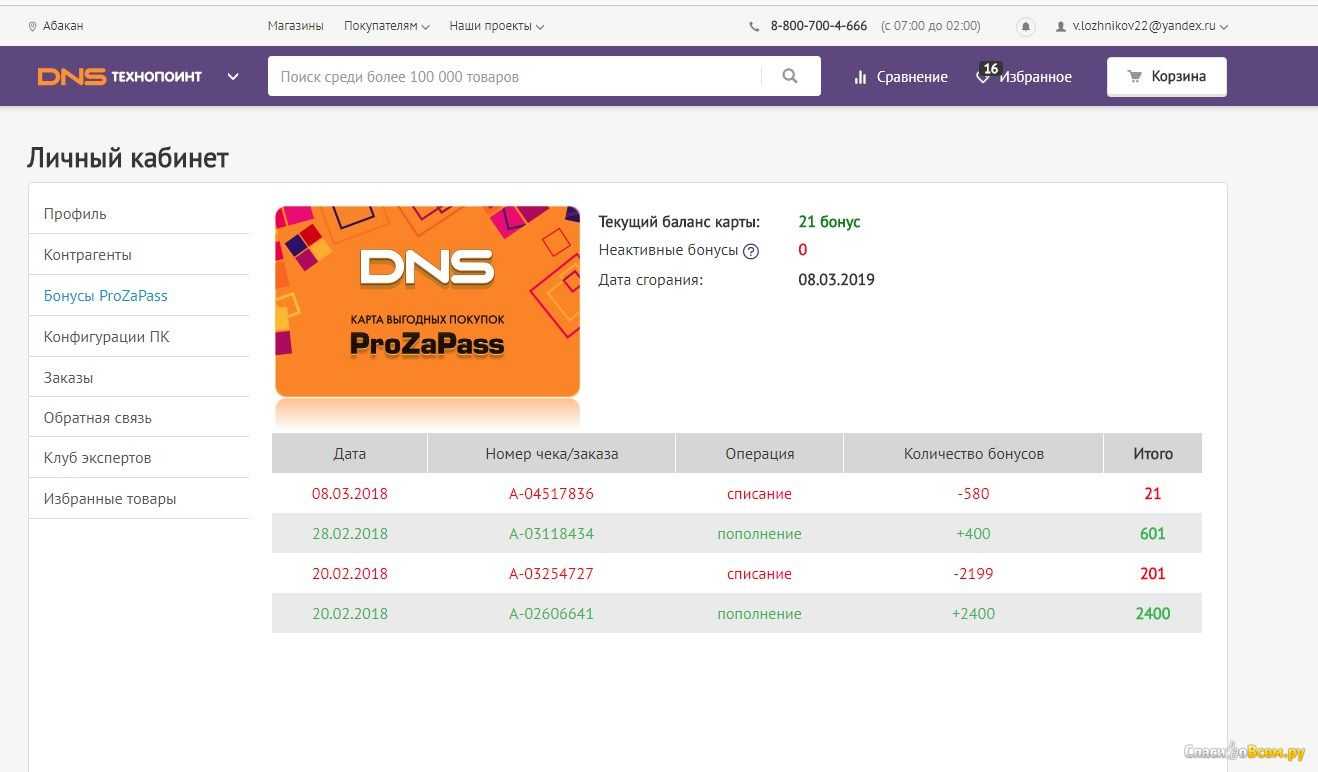The width and height of the screenshot is (1318, 772).
Task: Click the Операция column header
Action: pyautogui.click(x=759, y=453)
